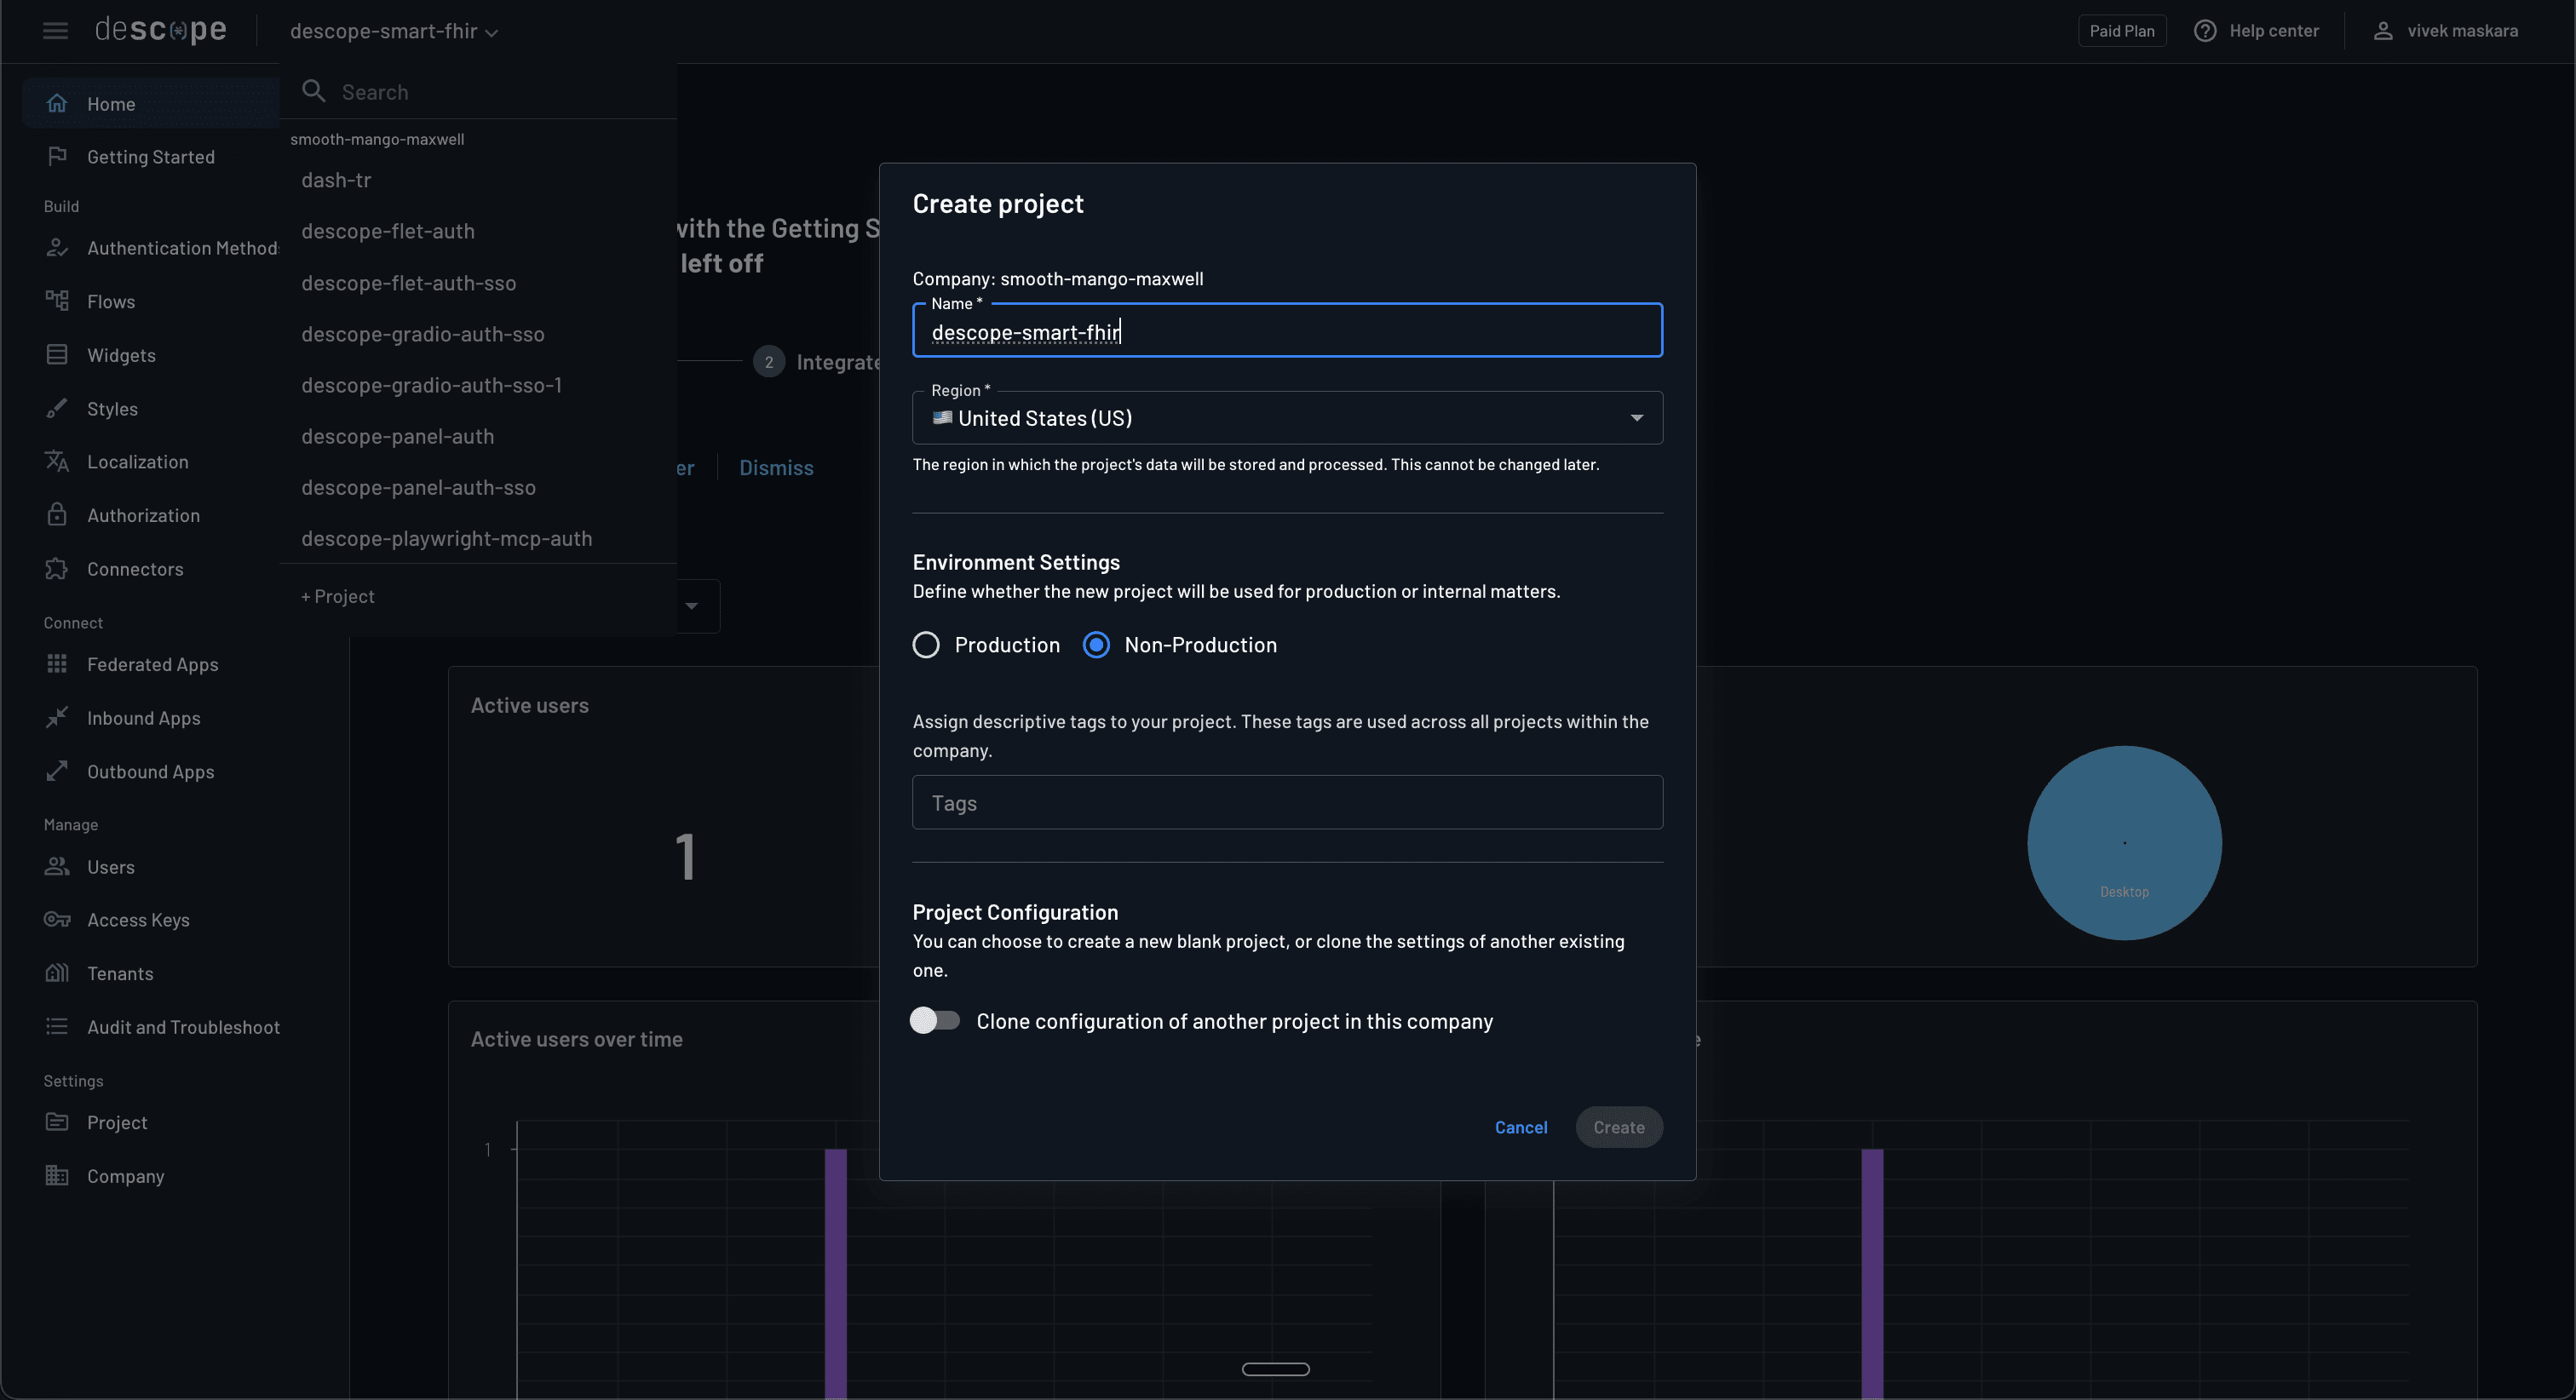This screenshot has width=2576, height=1400.
Task: Open the Region dropdown
Action: [x=1636, y=417]
